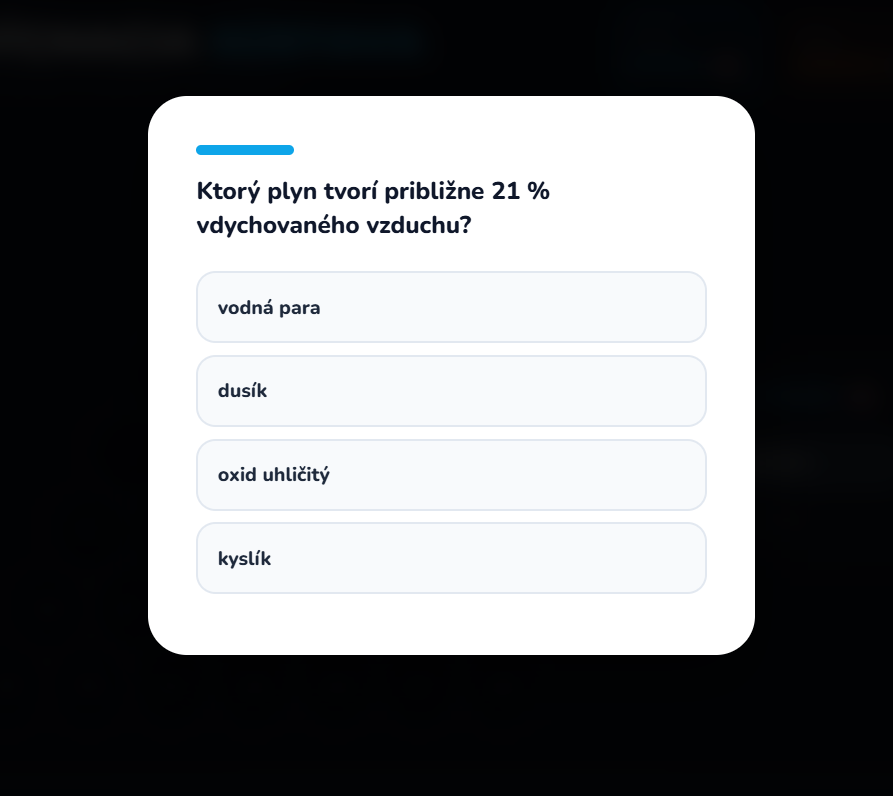
Task: Click the quiz progress indicator at the card top
Action: coord(245,150)
